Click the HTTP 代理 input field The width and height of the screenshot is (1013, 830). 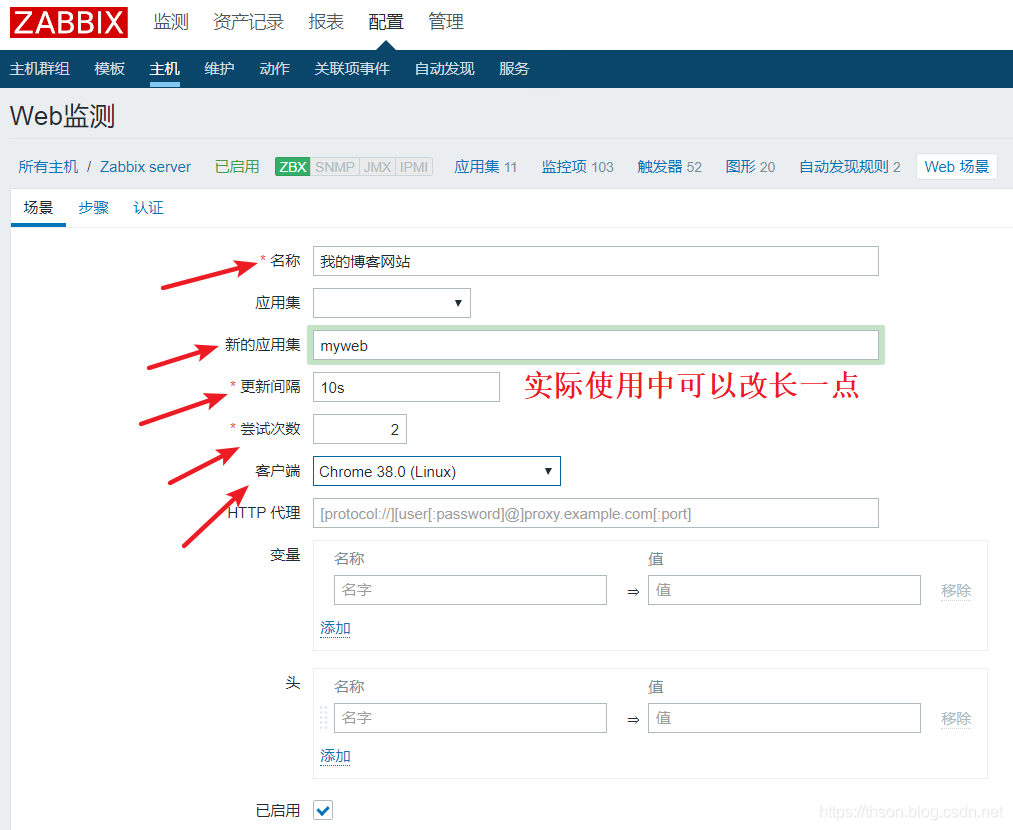click(x=595, y=513)
